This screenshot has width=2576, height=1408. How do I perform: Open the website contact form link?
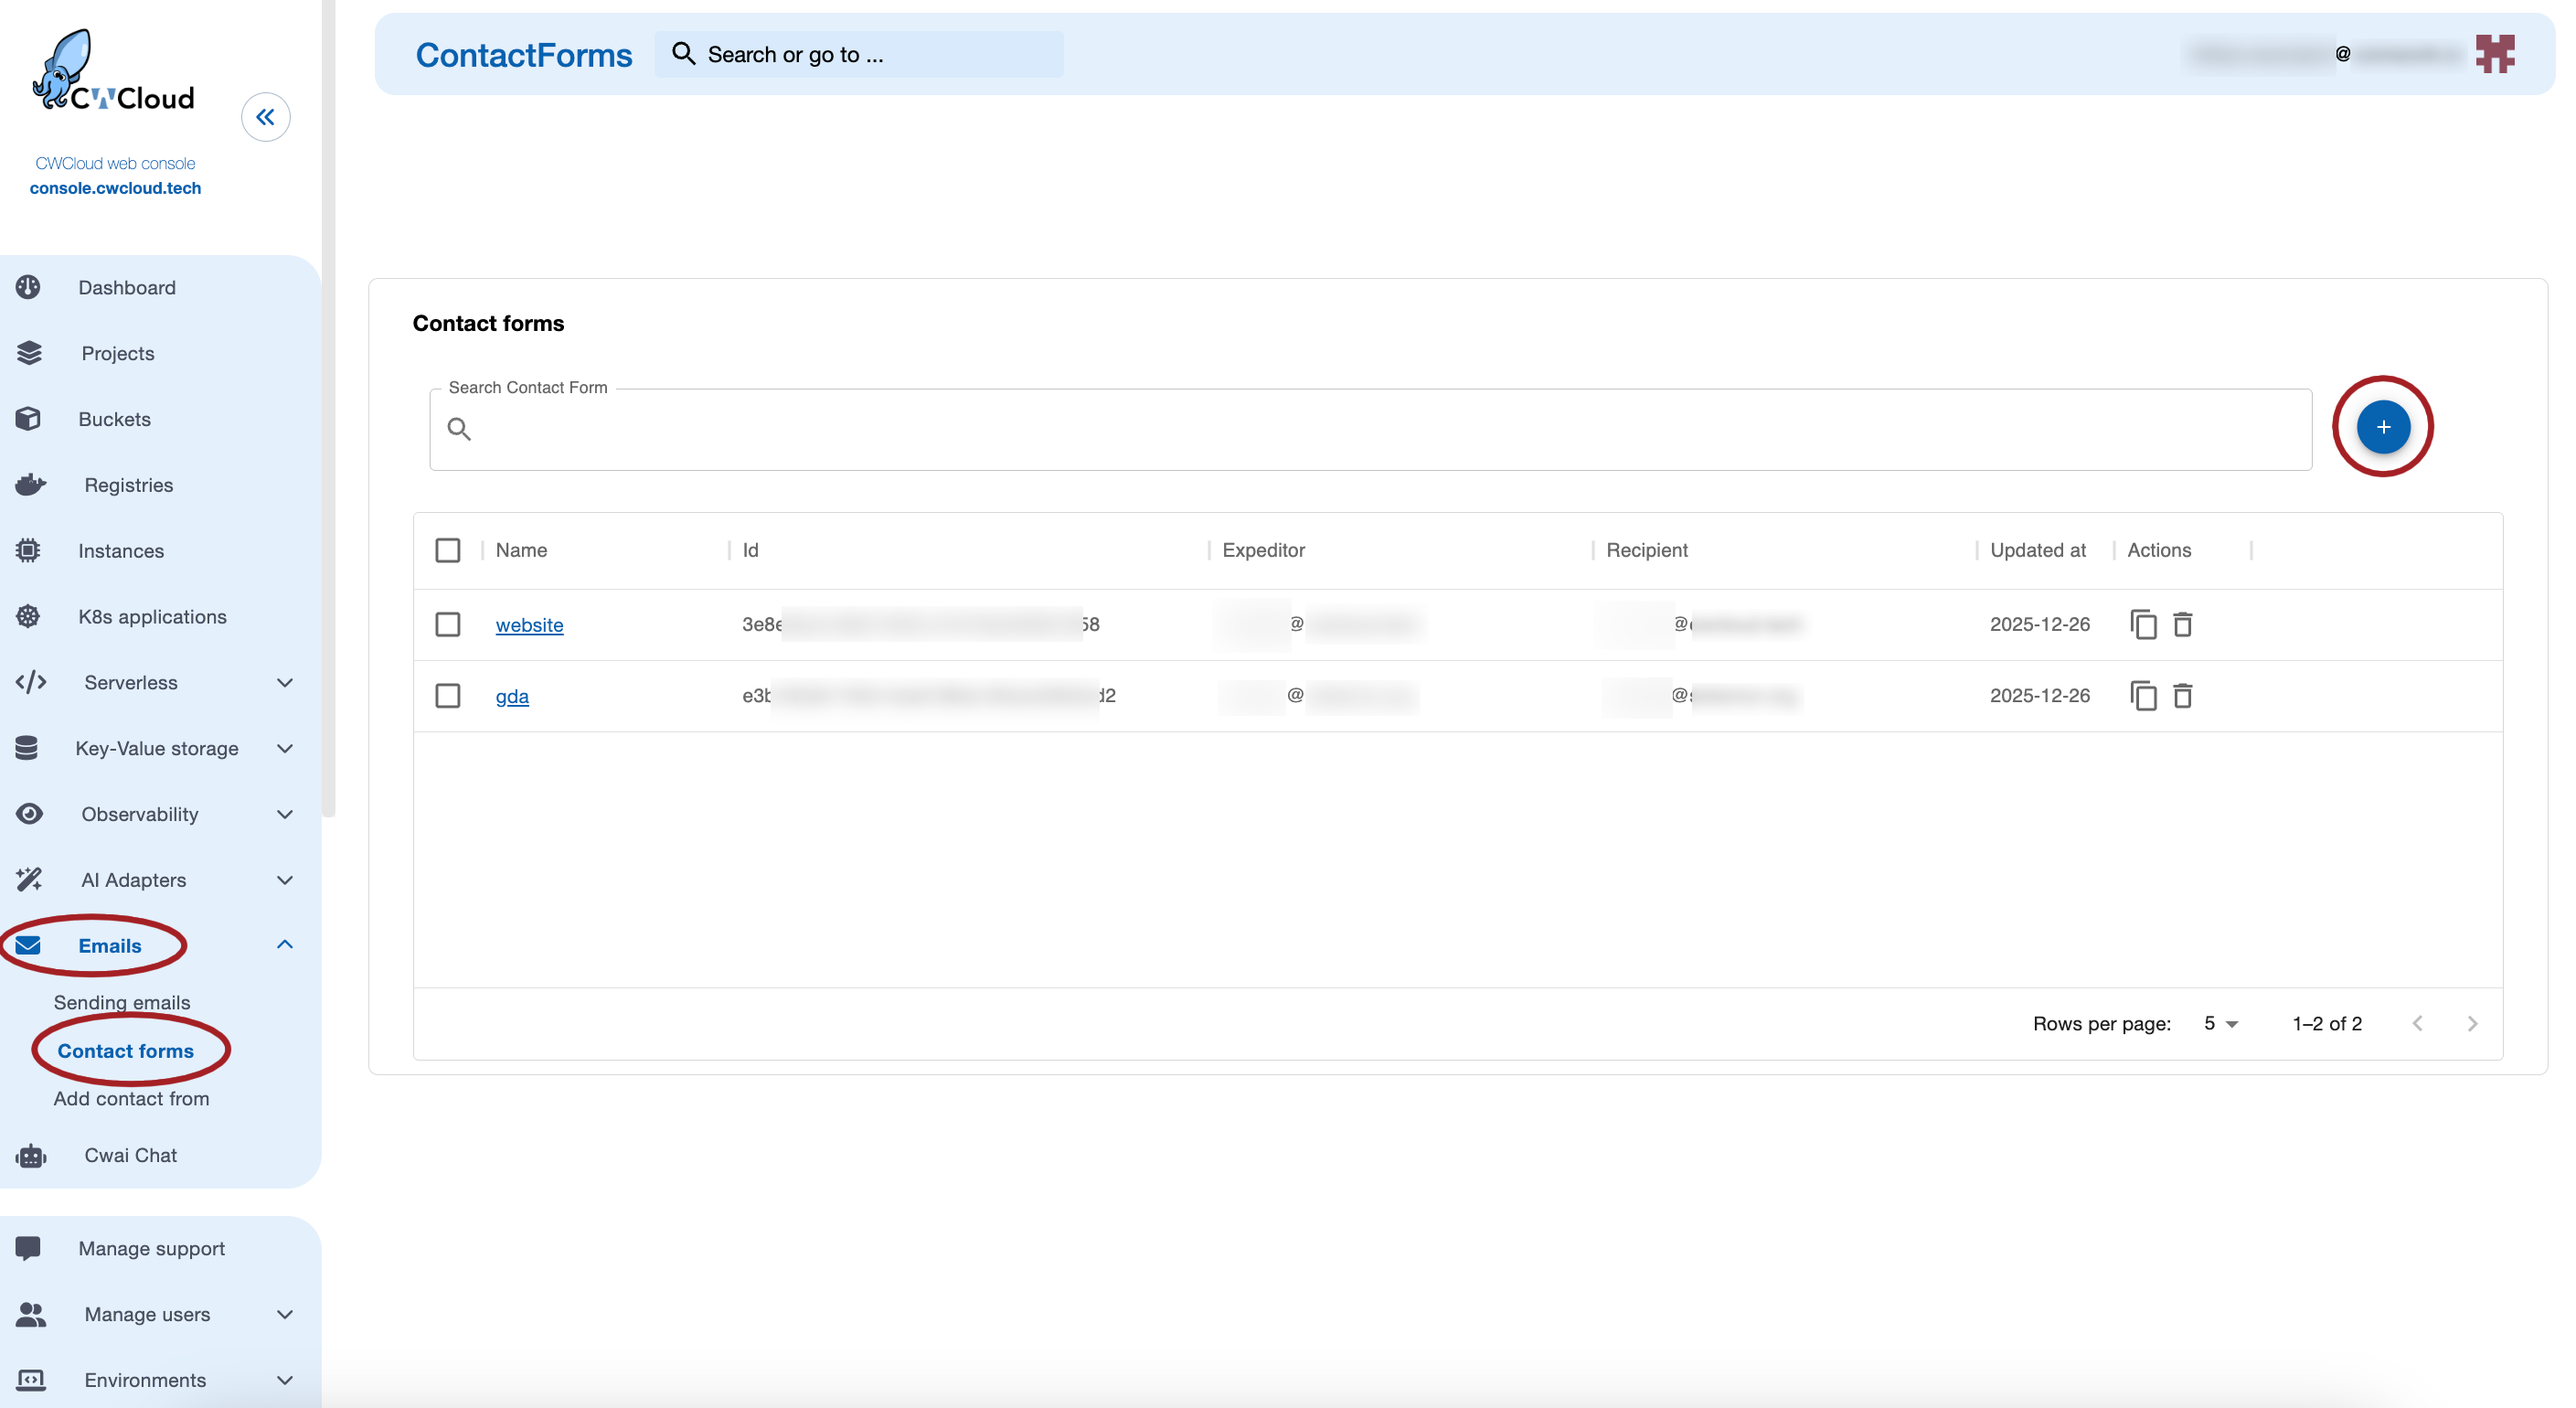click(529, 624)
